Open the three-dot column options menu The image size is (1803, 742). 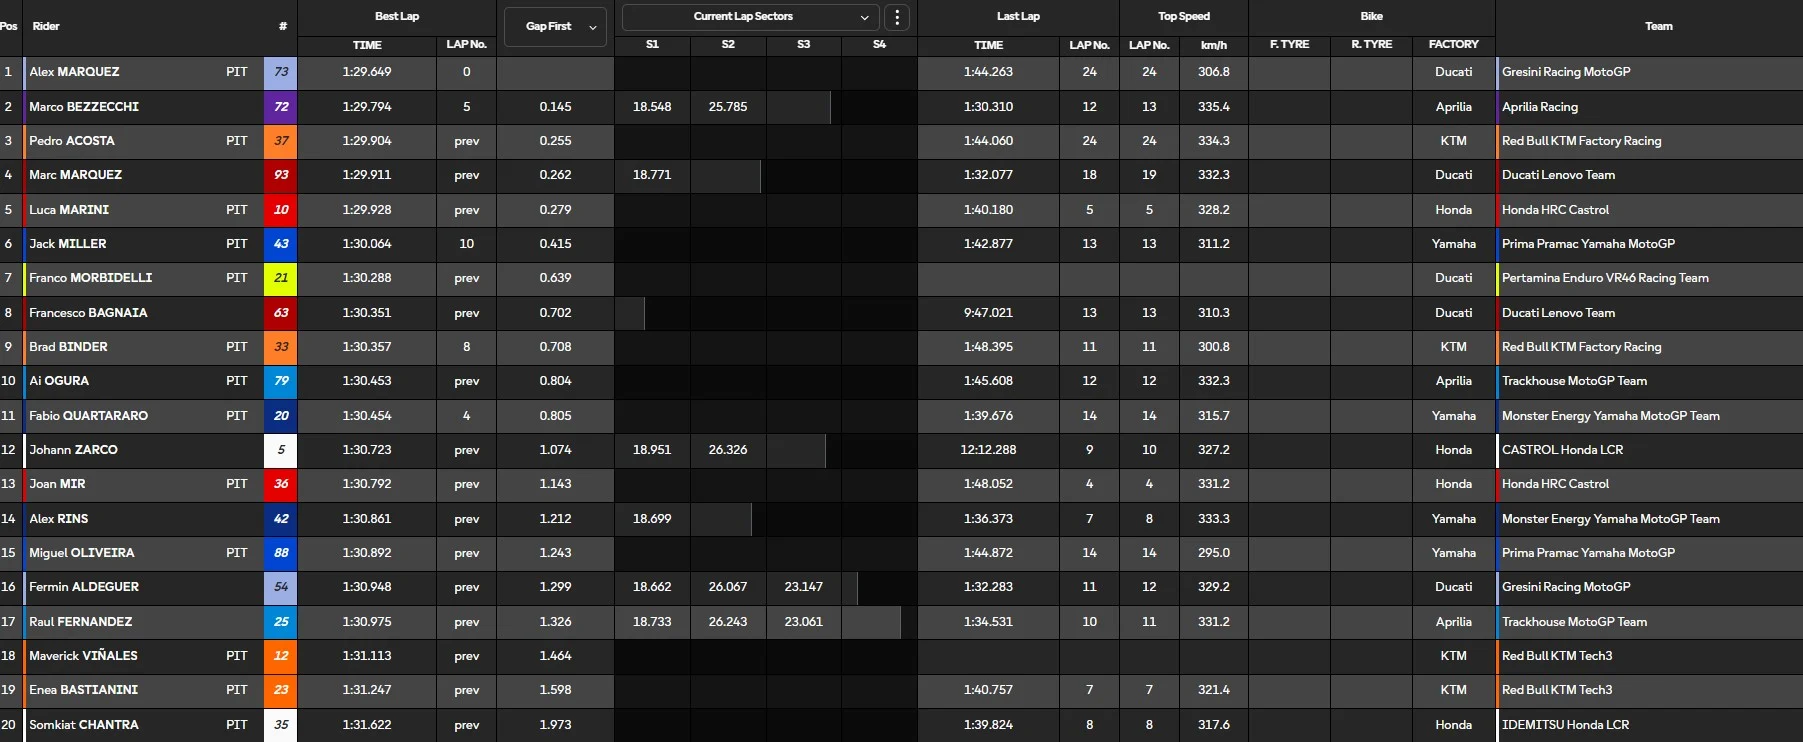tap(897, 17)
